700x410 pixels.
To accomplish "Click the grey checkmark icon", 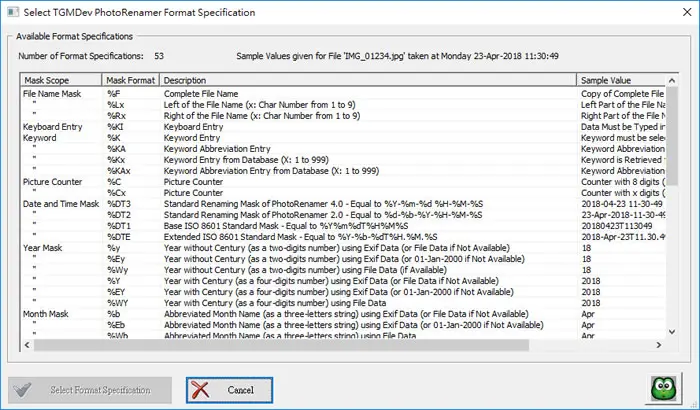I will 22,390.
